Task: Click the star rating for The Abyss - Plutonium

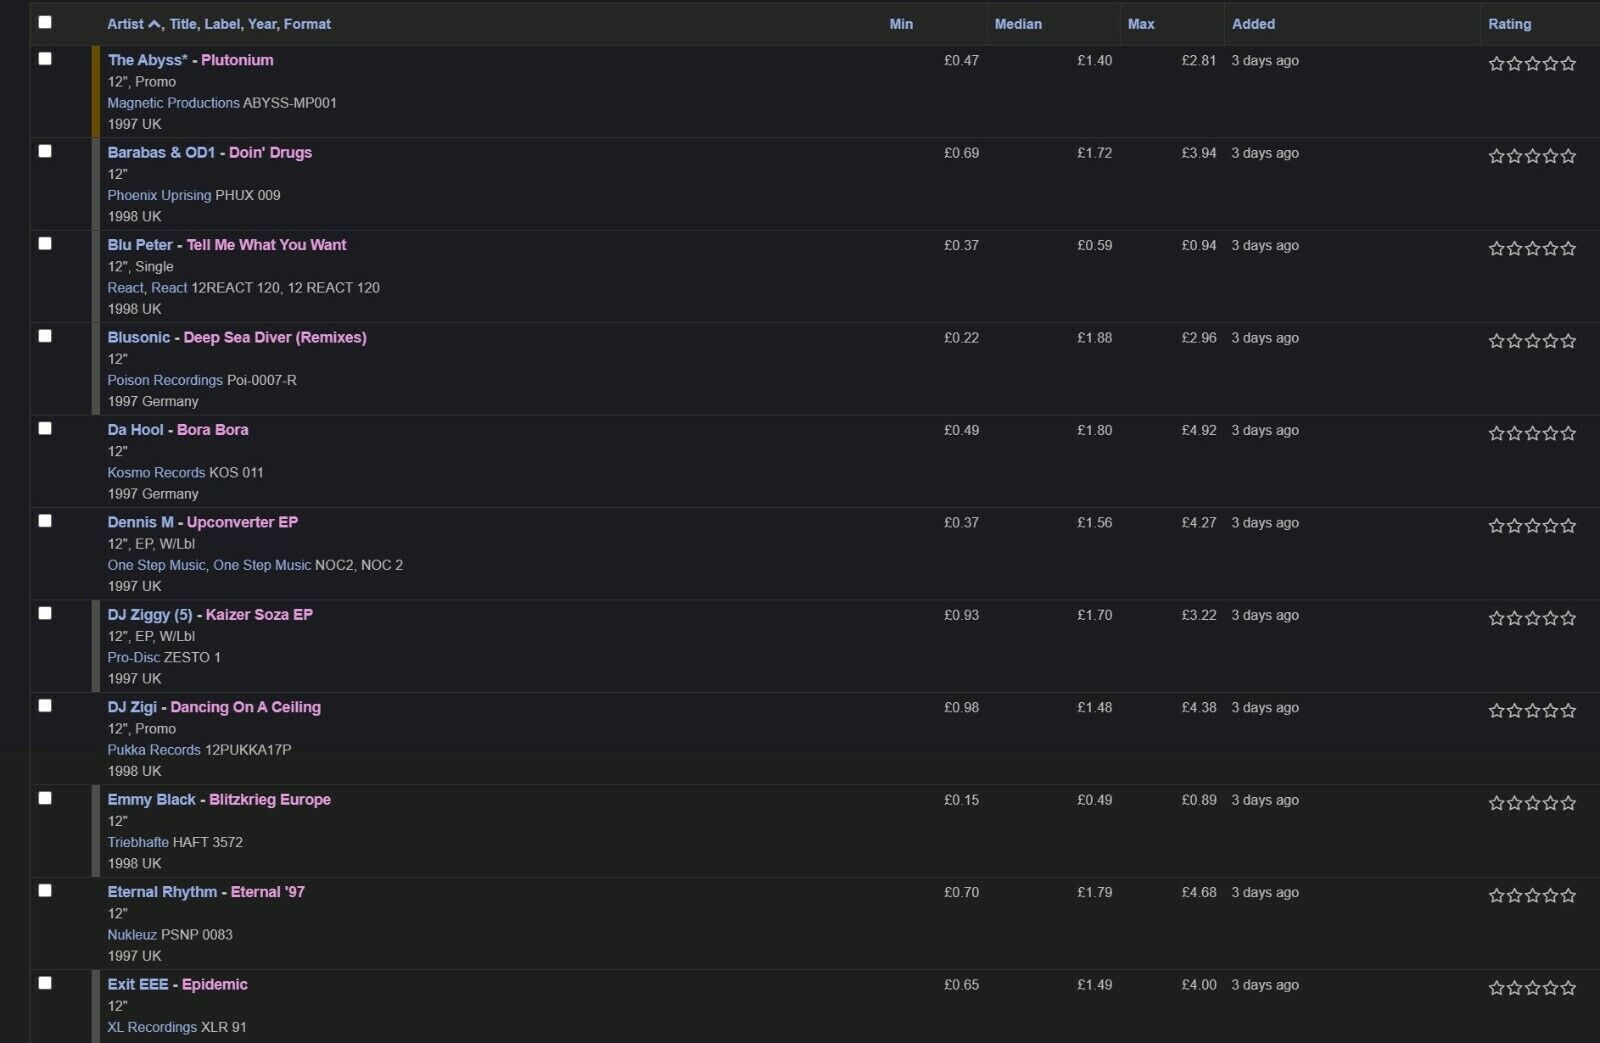Action: coord(1532,63)
